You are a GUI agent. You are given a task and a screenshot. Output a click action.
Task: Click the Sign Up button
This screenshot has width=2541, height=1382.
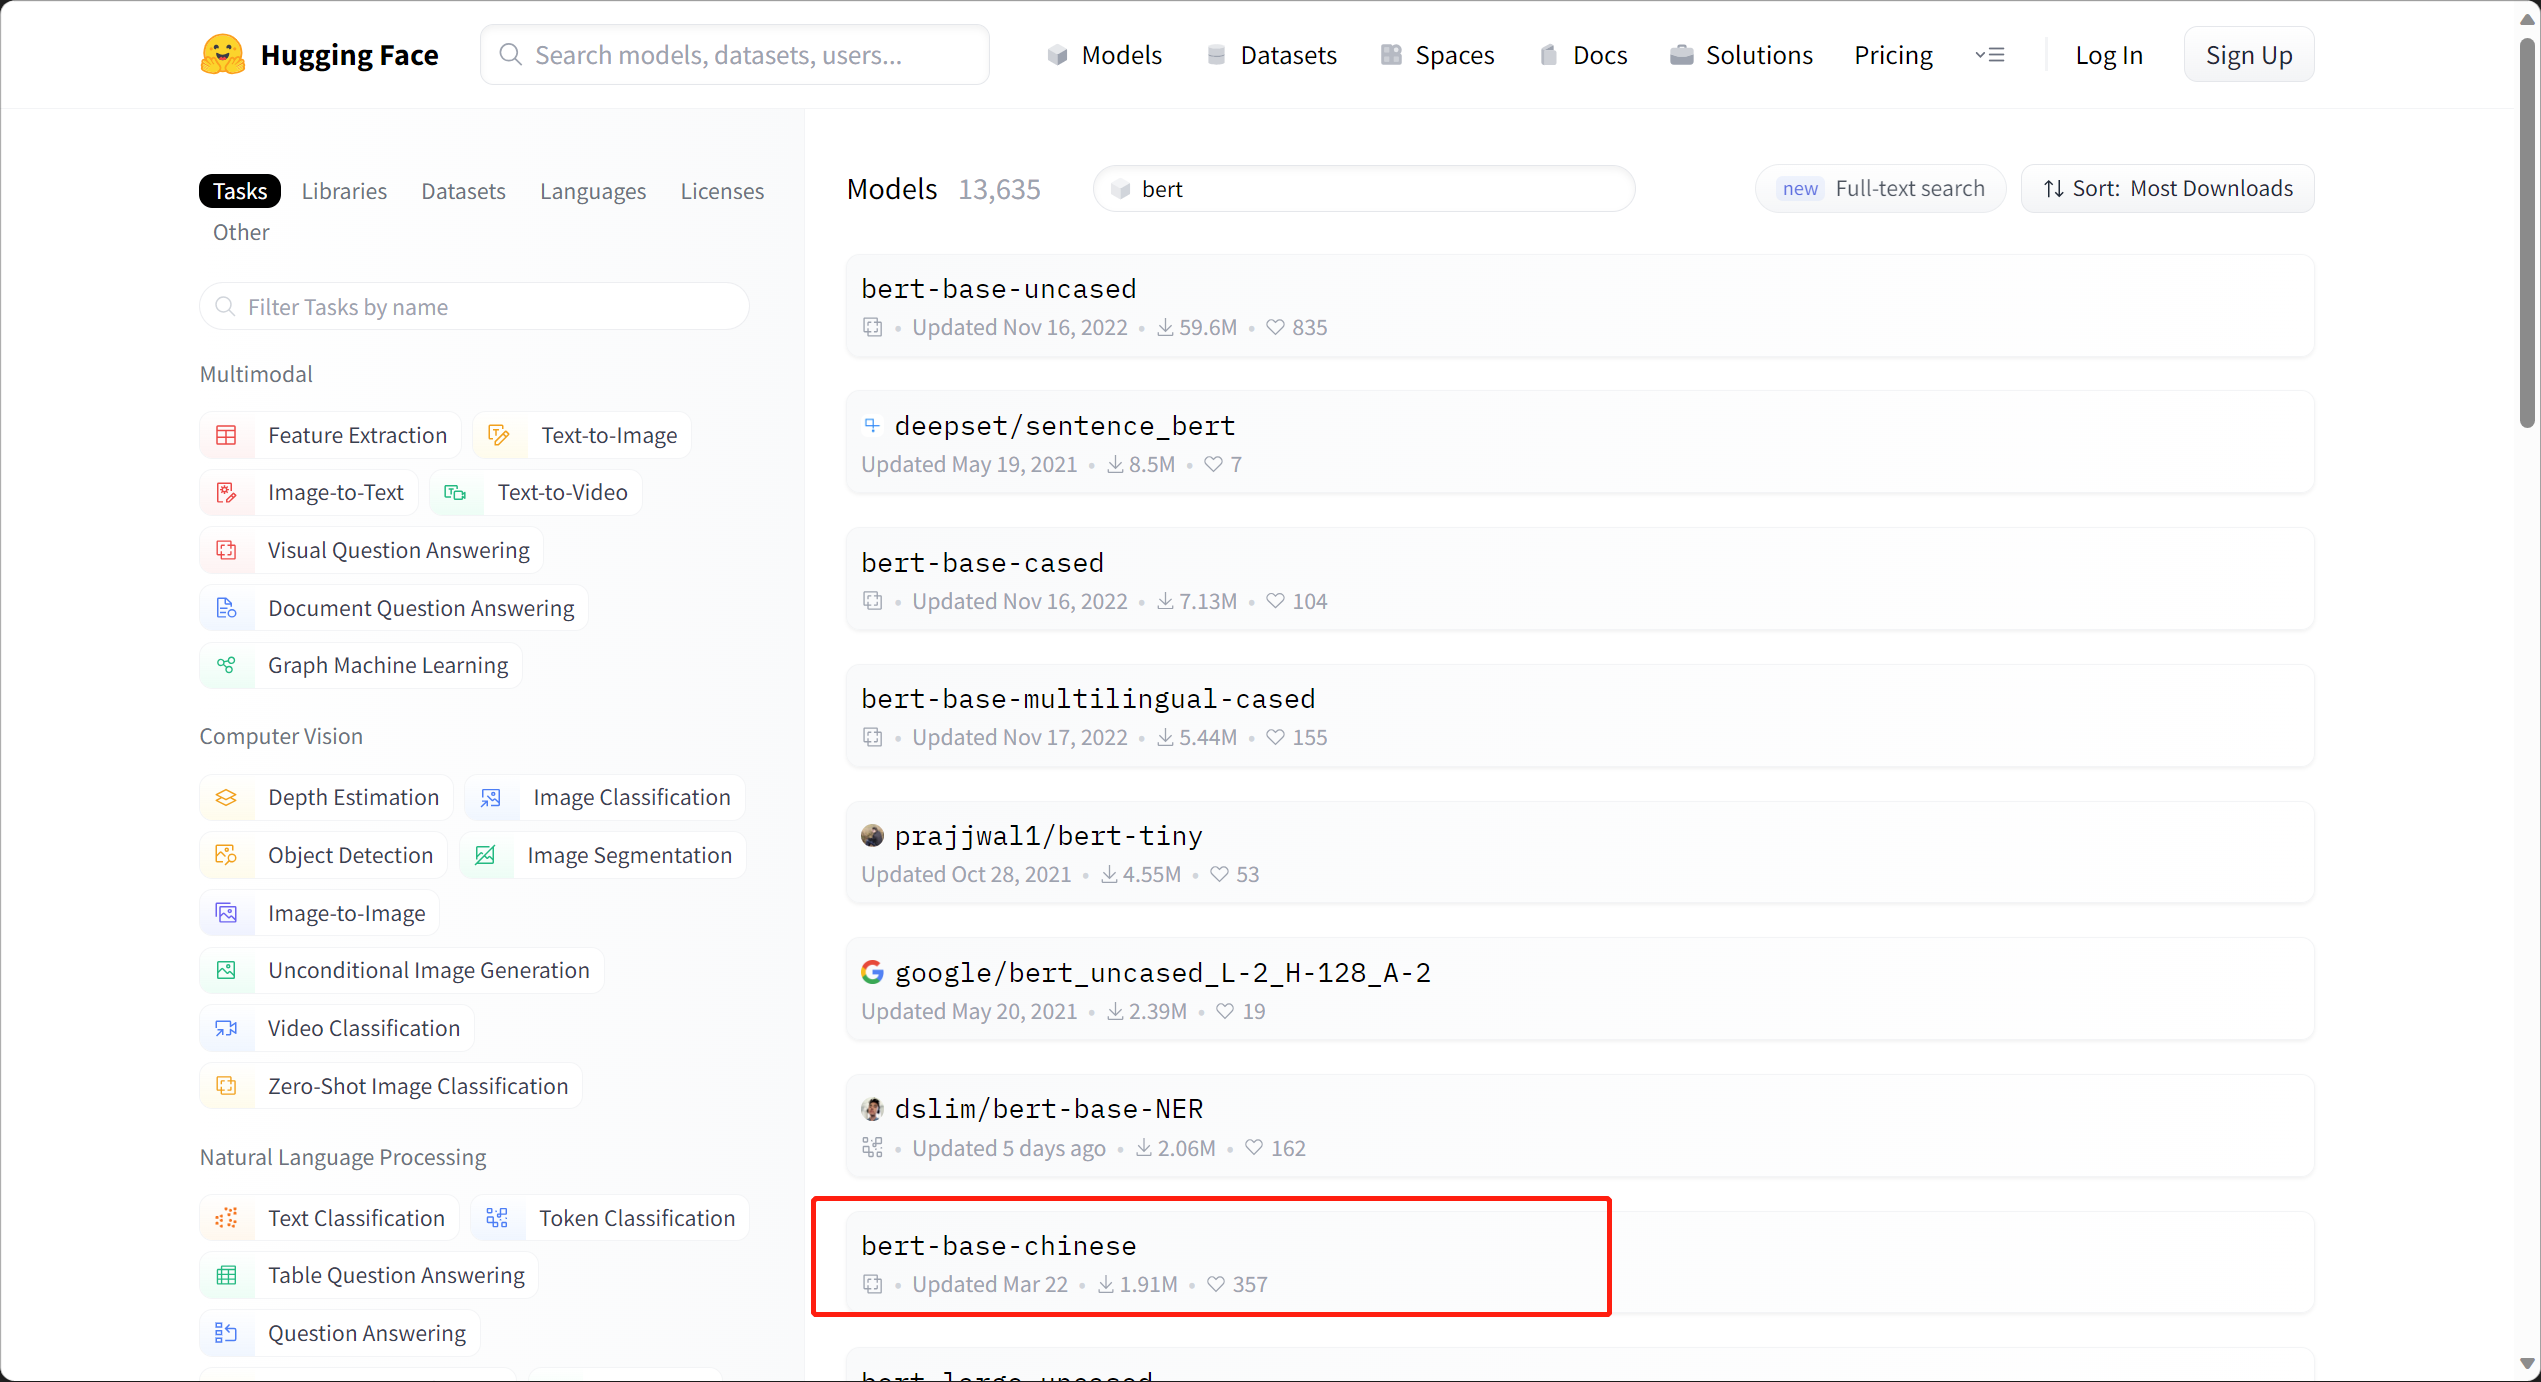[x=2249, y=55]
